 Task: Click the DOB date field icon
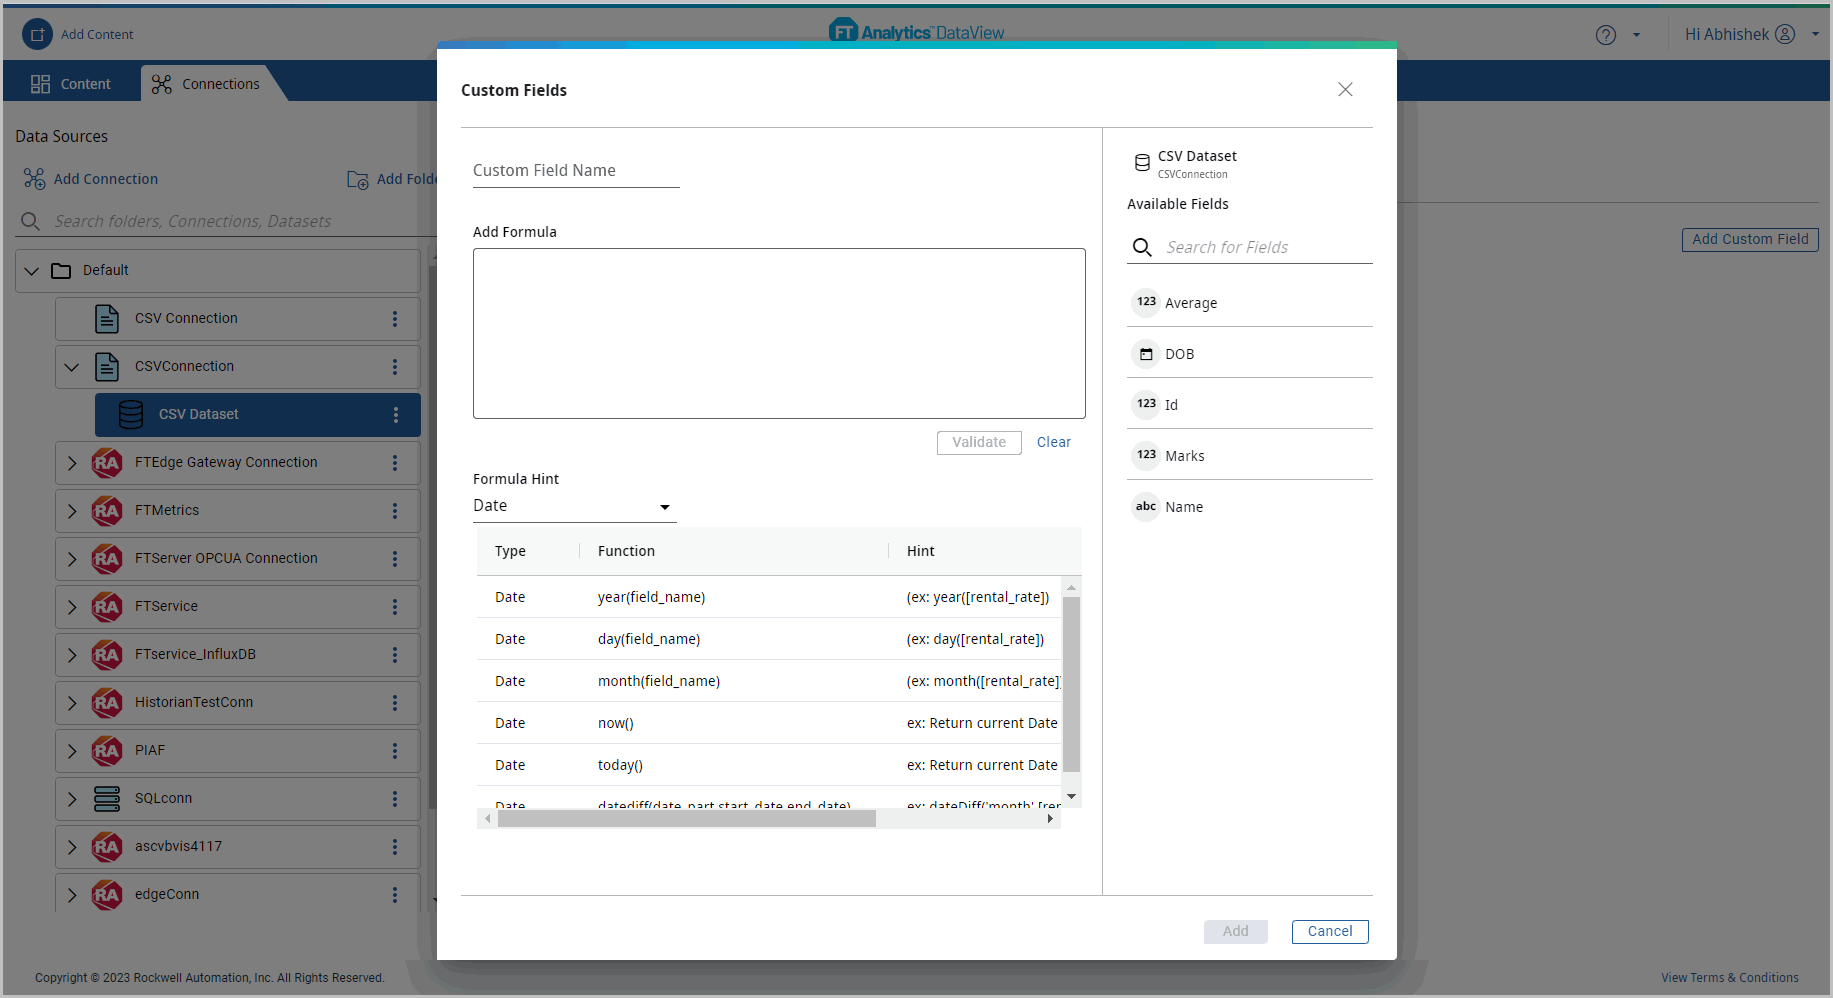point(1146,354)
